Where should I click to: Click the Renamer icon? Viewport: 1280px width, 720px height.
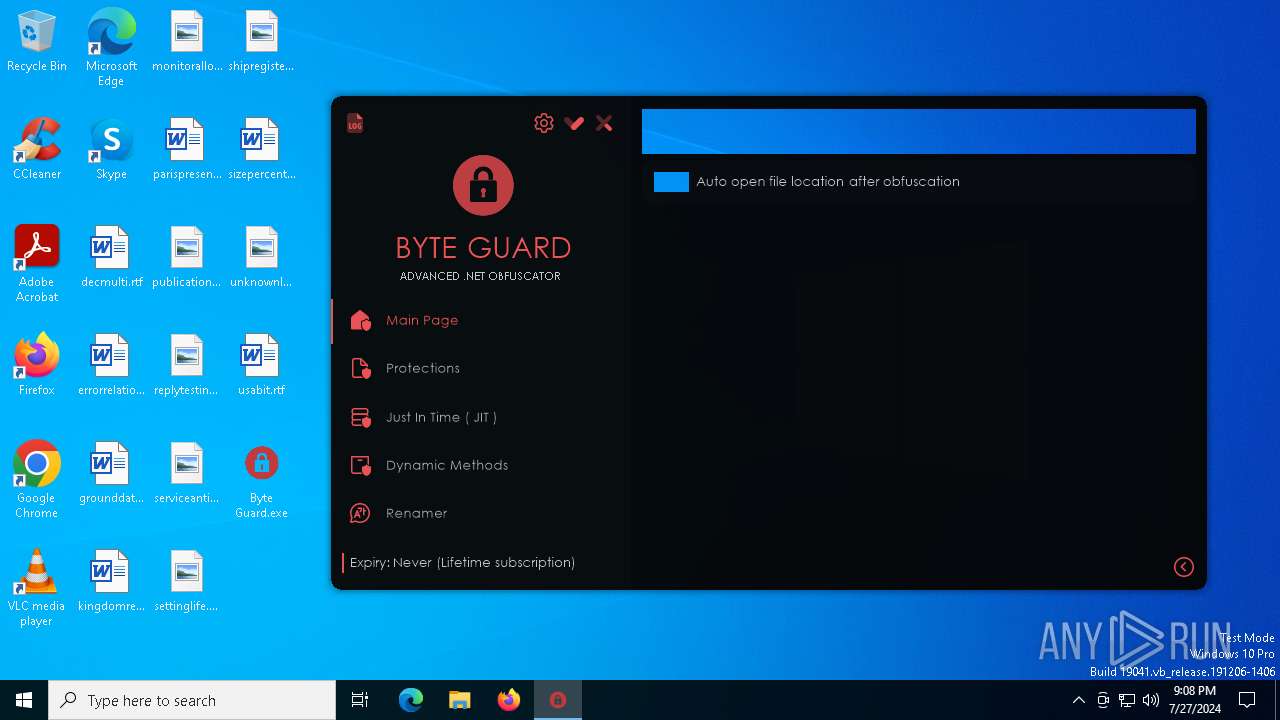tap(361, 513)
